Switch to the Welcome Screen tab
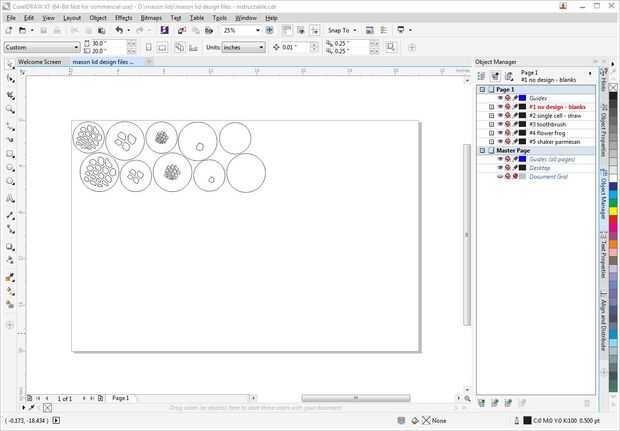 40,62
